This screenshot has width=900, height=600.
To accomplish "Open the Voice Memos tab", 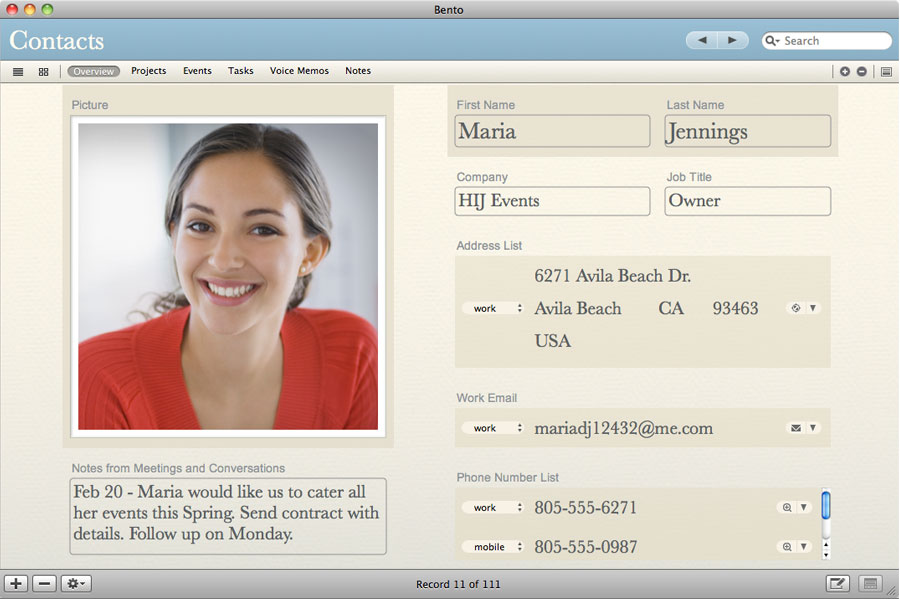I will pos(299,71).
